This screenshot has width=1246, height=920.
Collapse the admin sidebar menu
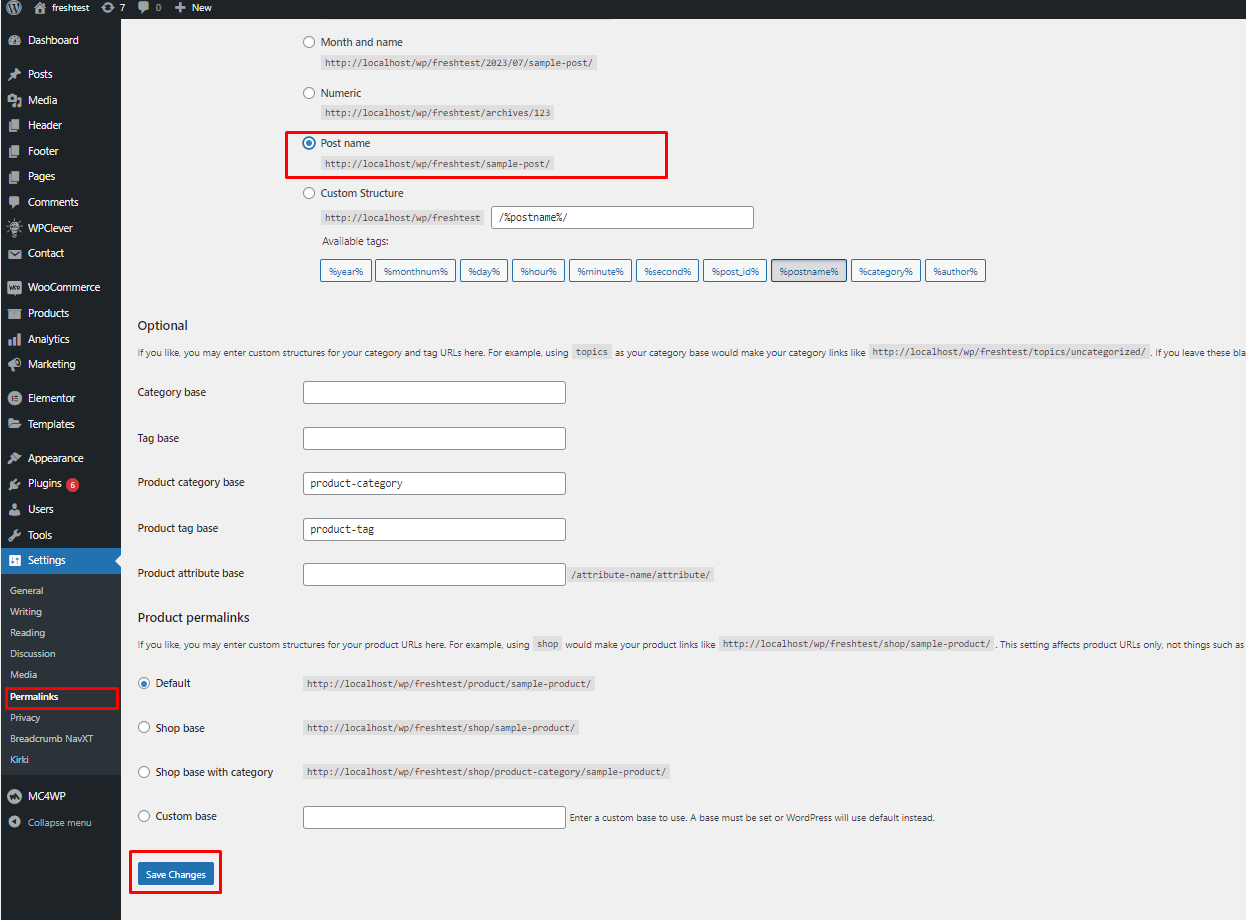pos(50,822)
